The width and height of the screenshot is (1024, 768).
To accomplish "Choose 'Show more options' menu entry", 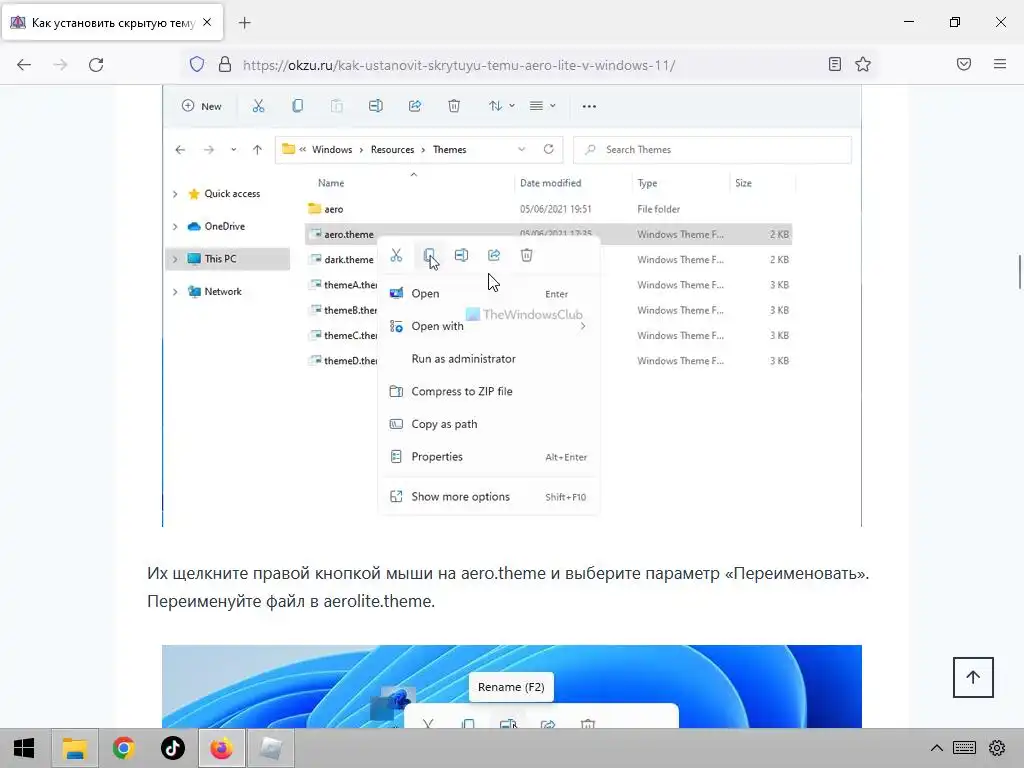I will (488, 497).
